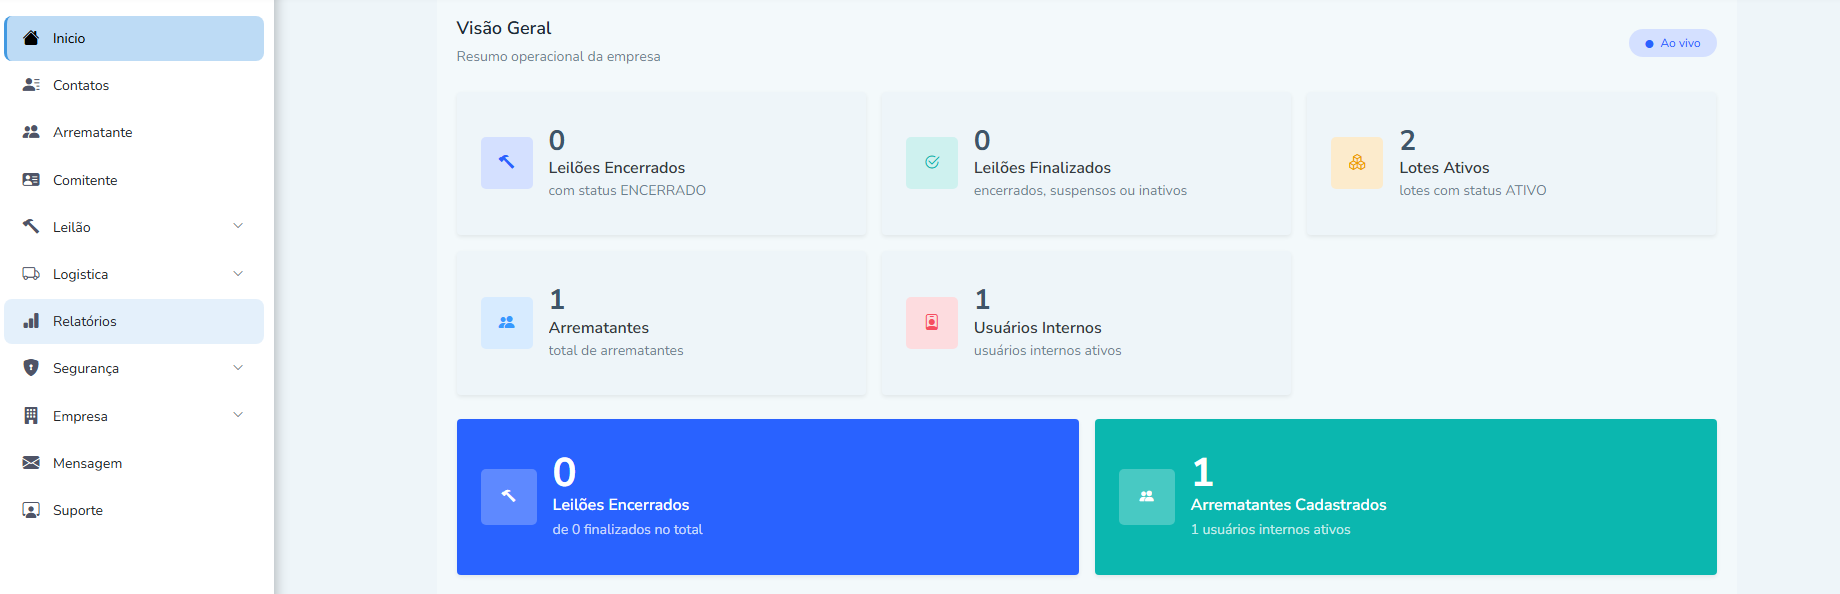Click the blue Leilões Encerrados banner title

pyautogui.click(x=621, y=505)
